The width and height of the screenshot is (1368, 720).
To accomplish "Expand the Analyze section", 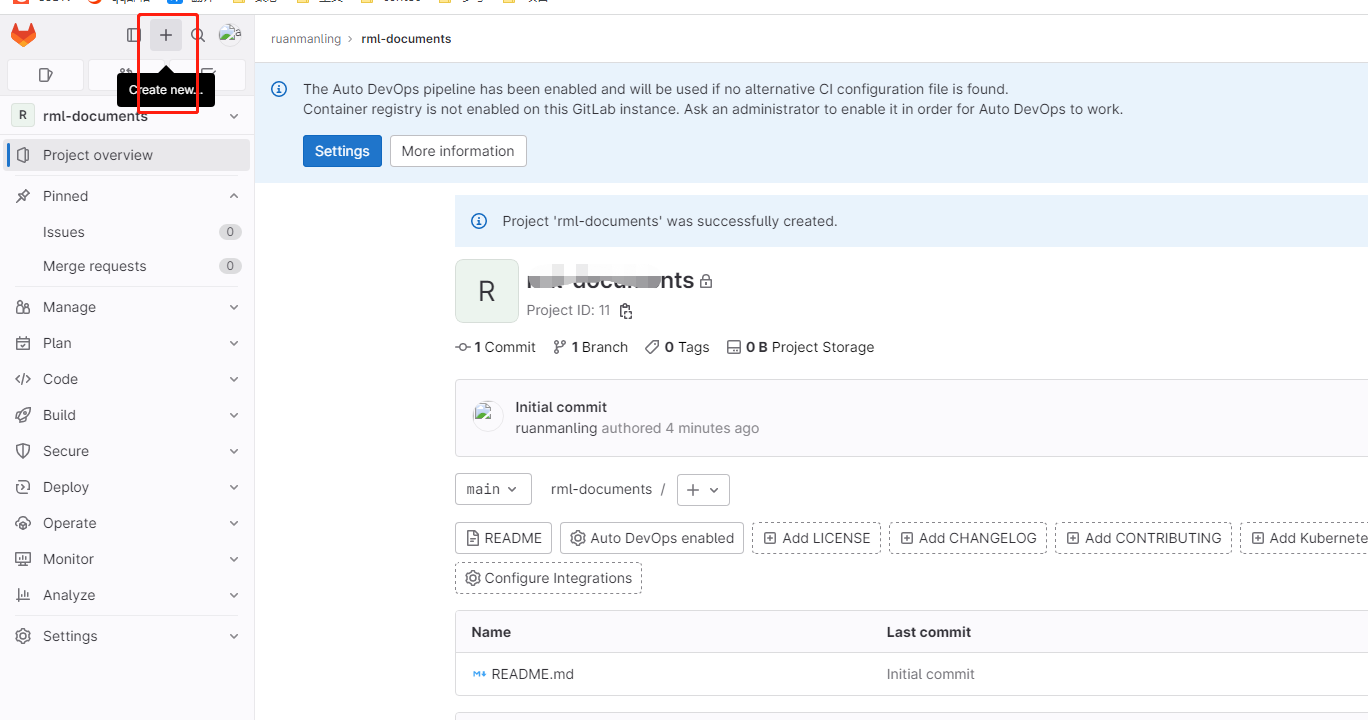I will pos(127,595).
